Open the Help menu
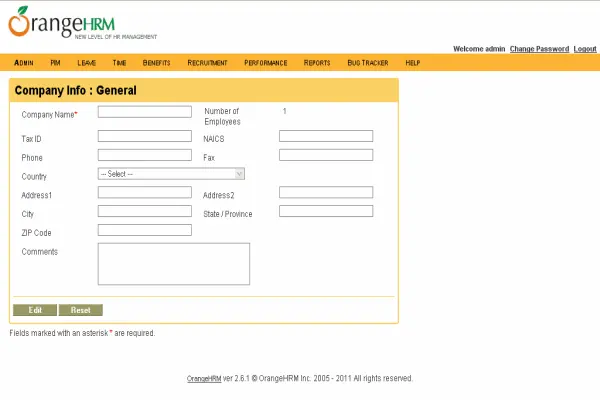This screenshot has height=400, width=600. [413, 63]
